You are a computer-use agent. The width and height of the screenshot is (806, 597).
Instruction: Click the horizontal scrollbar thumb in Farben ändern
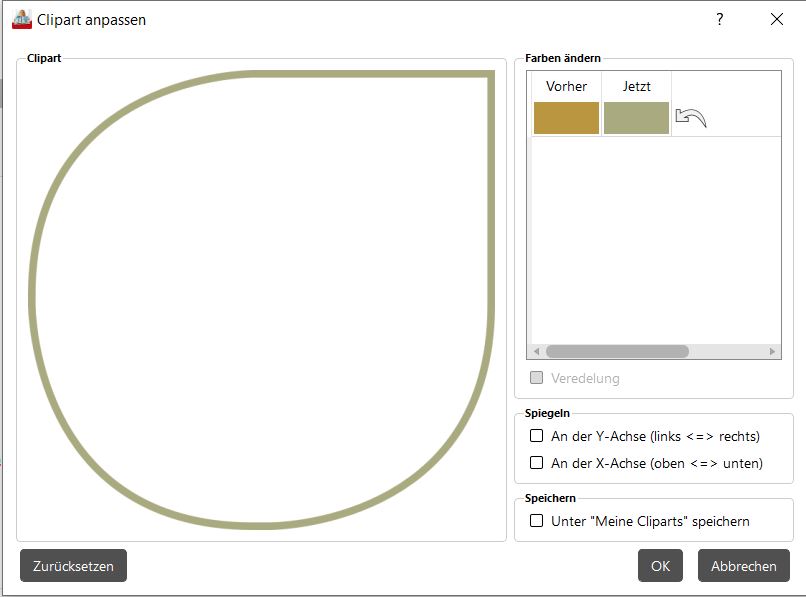pos(617,352)
